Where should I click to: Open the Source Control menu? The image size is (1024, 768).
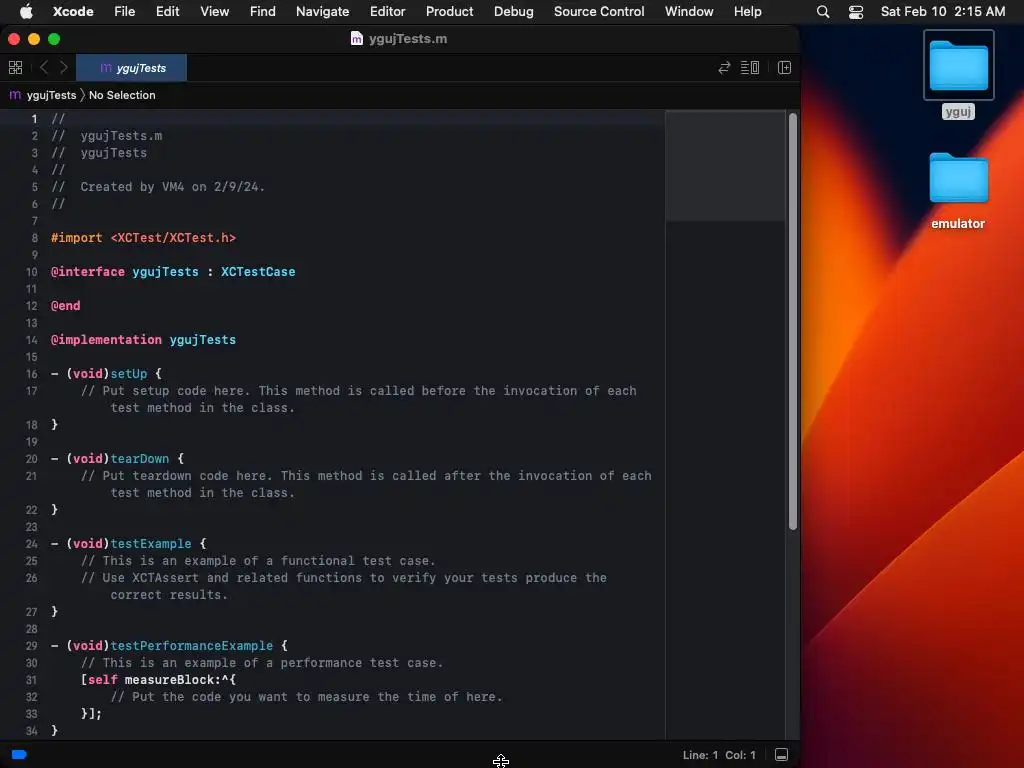[x=599, y=11]
